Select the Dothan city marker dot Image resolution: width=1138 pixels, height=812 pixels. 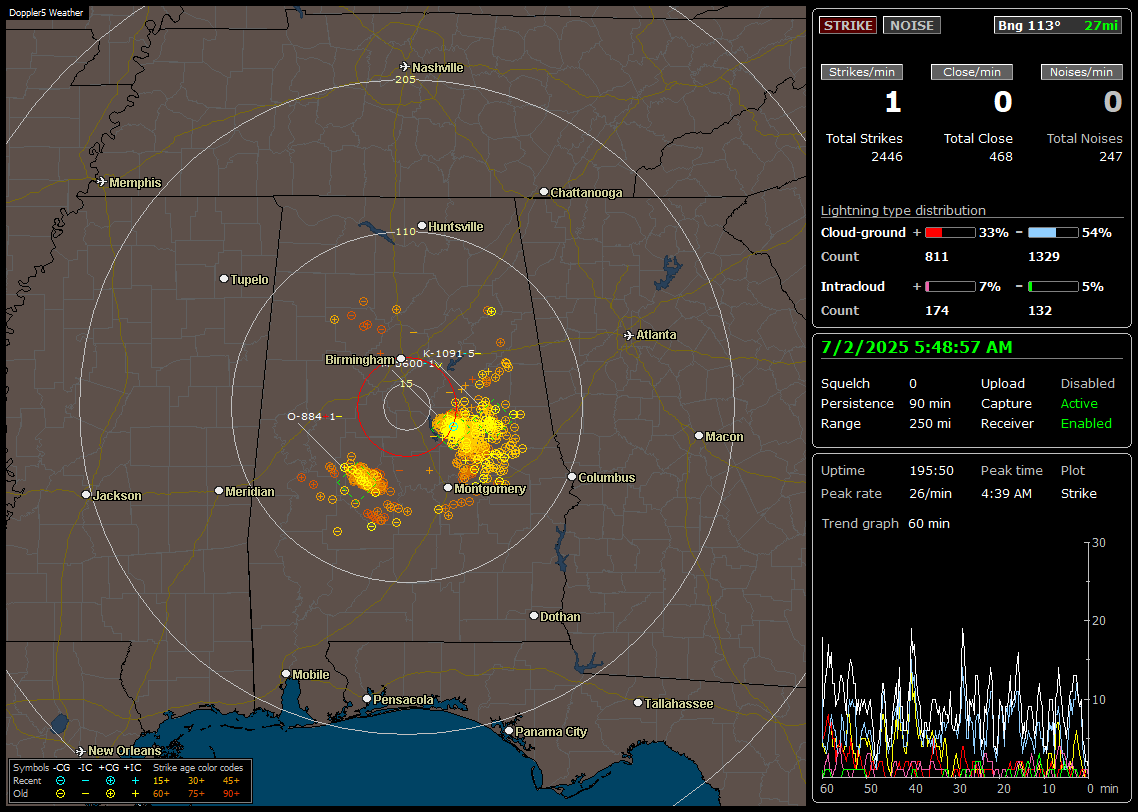point(534,615)
